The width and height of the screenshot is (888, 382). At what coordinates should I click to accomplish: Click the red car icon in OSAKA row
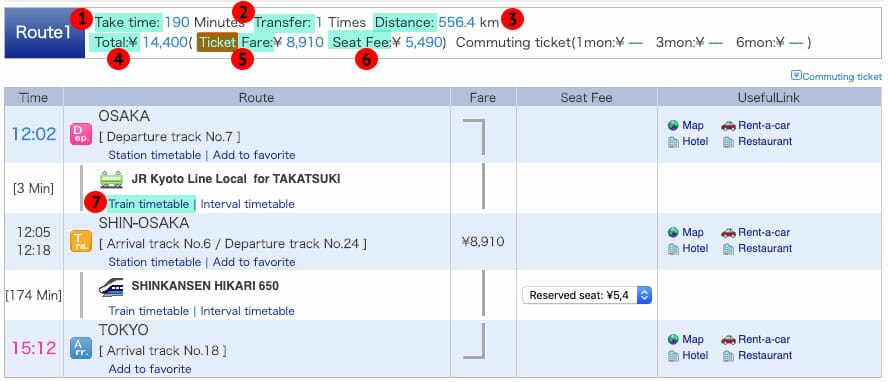pyautogui.click(x=728, y=126)
